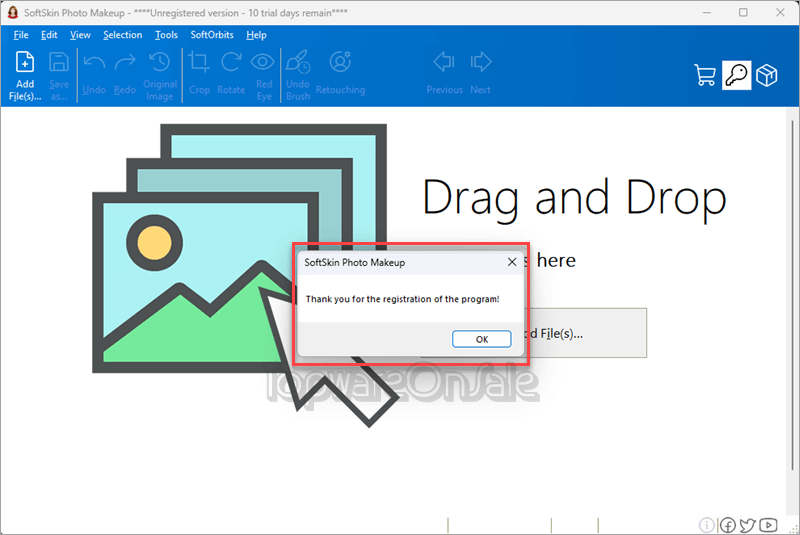
Task: Click the vertical scrollbar on right edge
Action: tap(792, 296)
